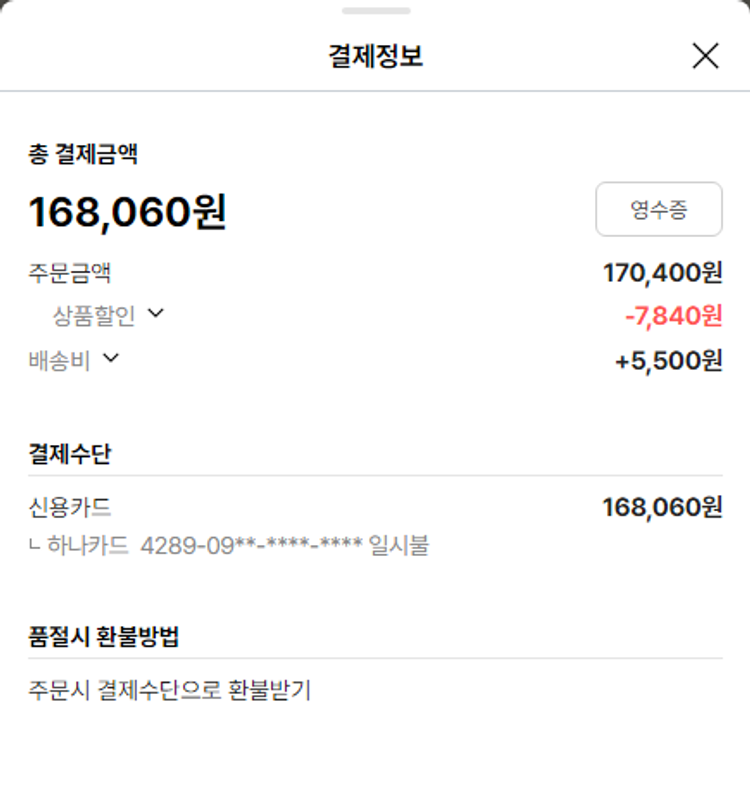Click the 신용카드 payment method label
750x810 pixels.
70,507
